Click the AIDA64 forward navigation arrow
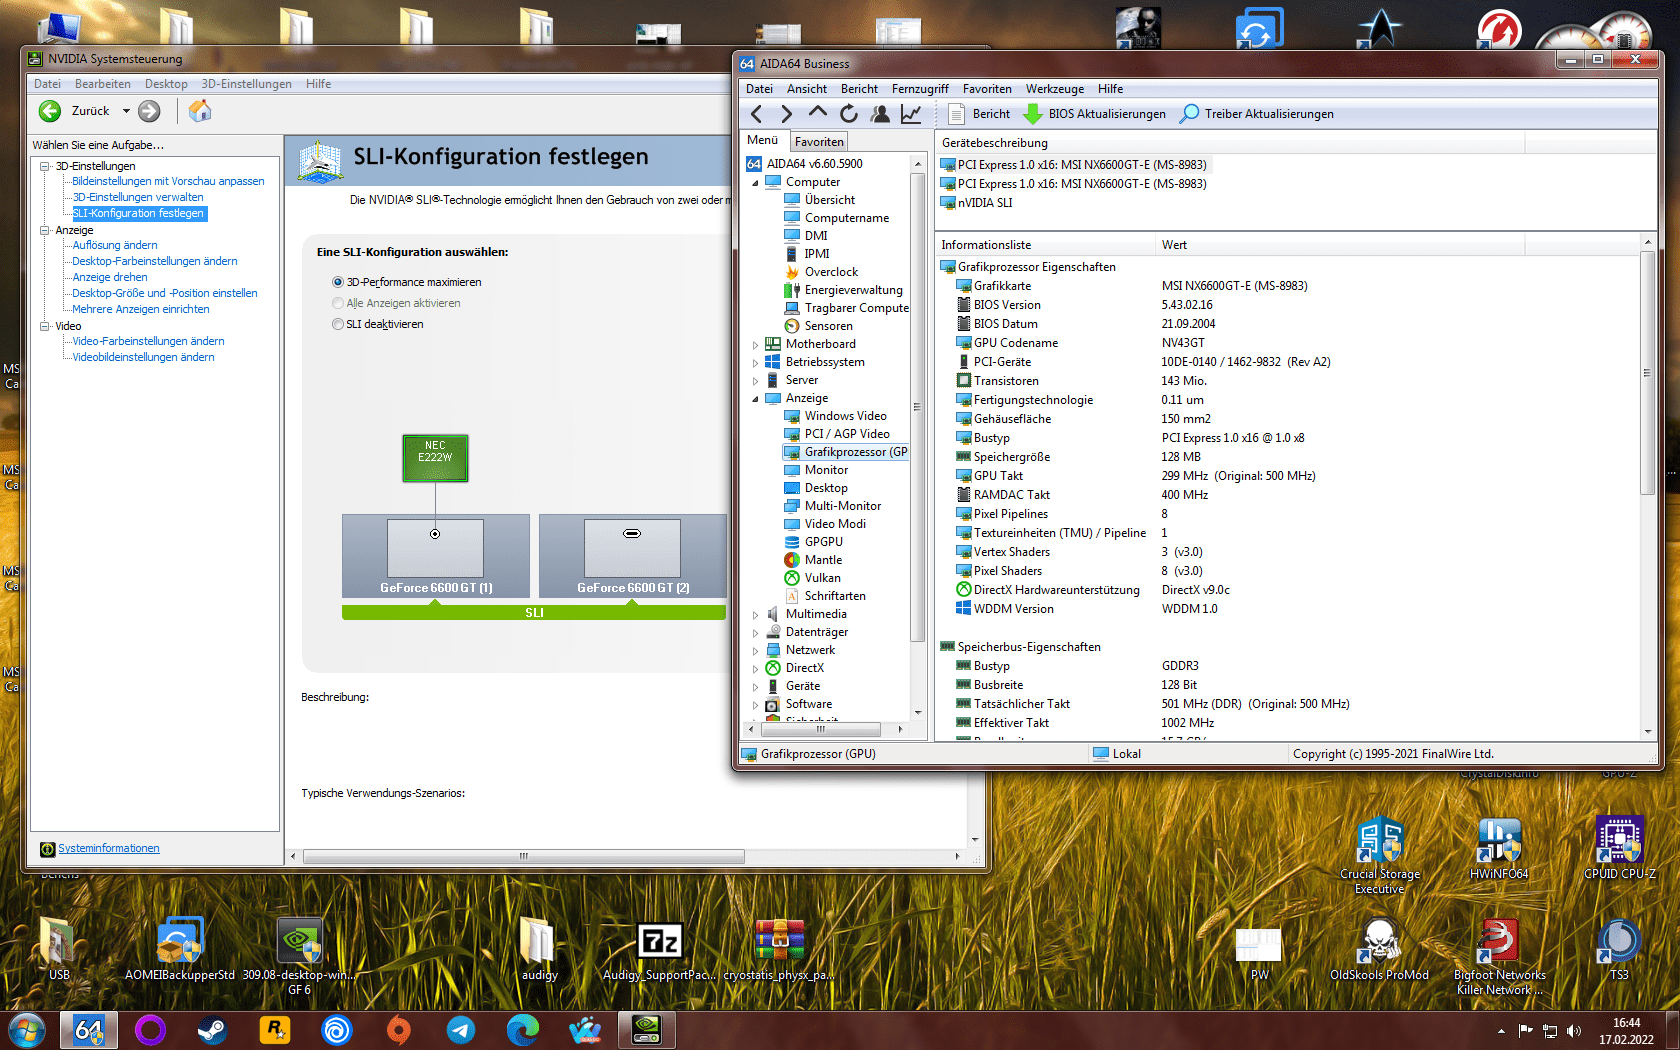Screen dimensions: 1680x1050 (787, 114)
